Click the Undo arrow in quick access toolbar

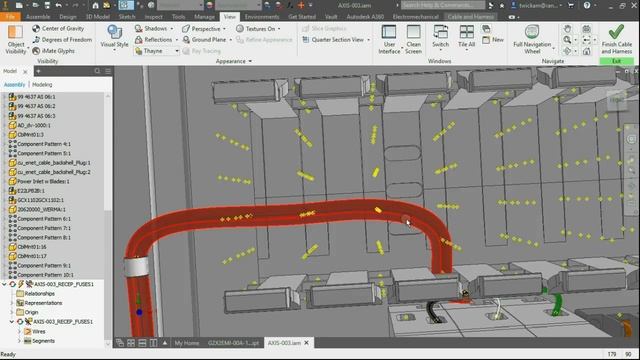click(59, 5)
